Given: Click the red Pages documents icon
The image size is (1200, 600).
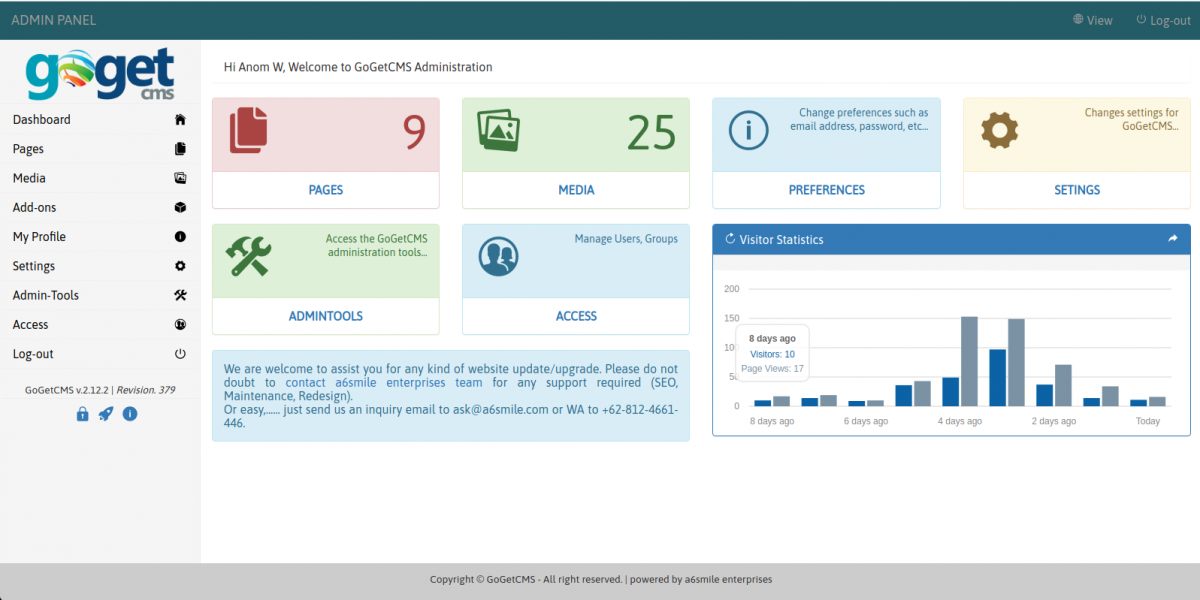Looking at the screenshot, I should click(x=249, y=131).
